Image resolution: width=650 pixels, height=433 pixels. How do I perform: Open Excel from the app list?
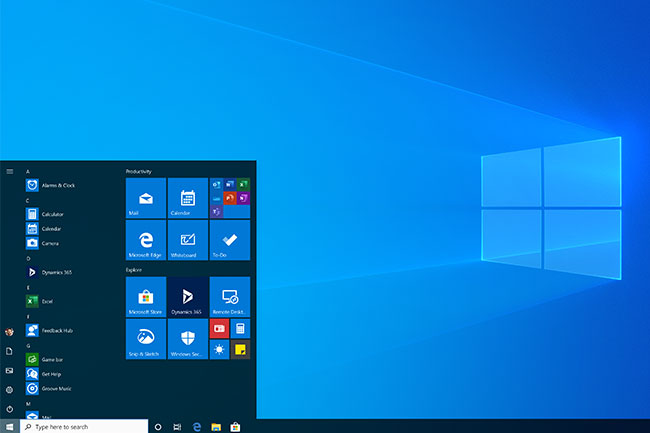pyautogui.click(x=39, y=301)
